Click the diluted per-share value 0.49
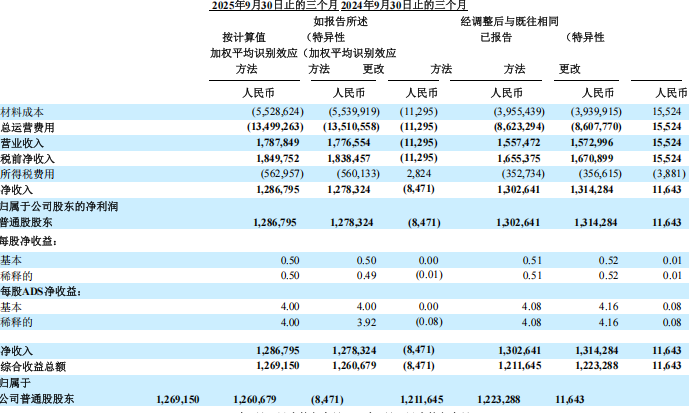Viewport: 700px width, 413px height. point(369,275)
